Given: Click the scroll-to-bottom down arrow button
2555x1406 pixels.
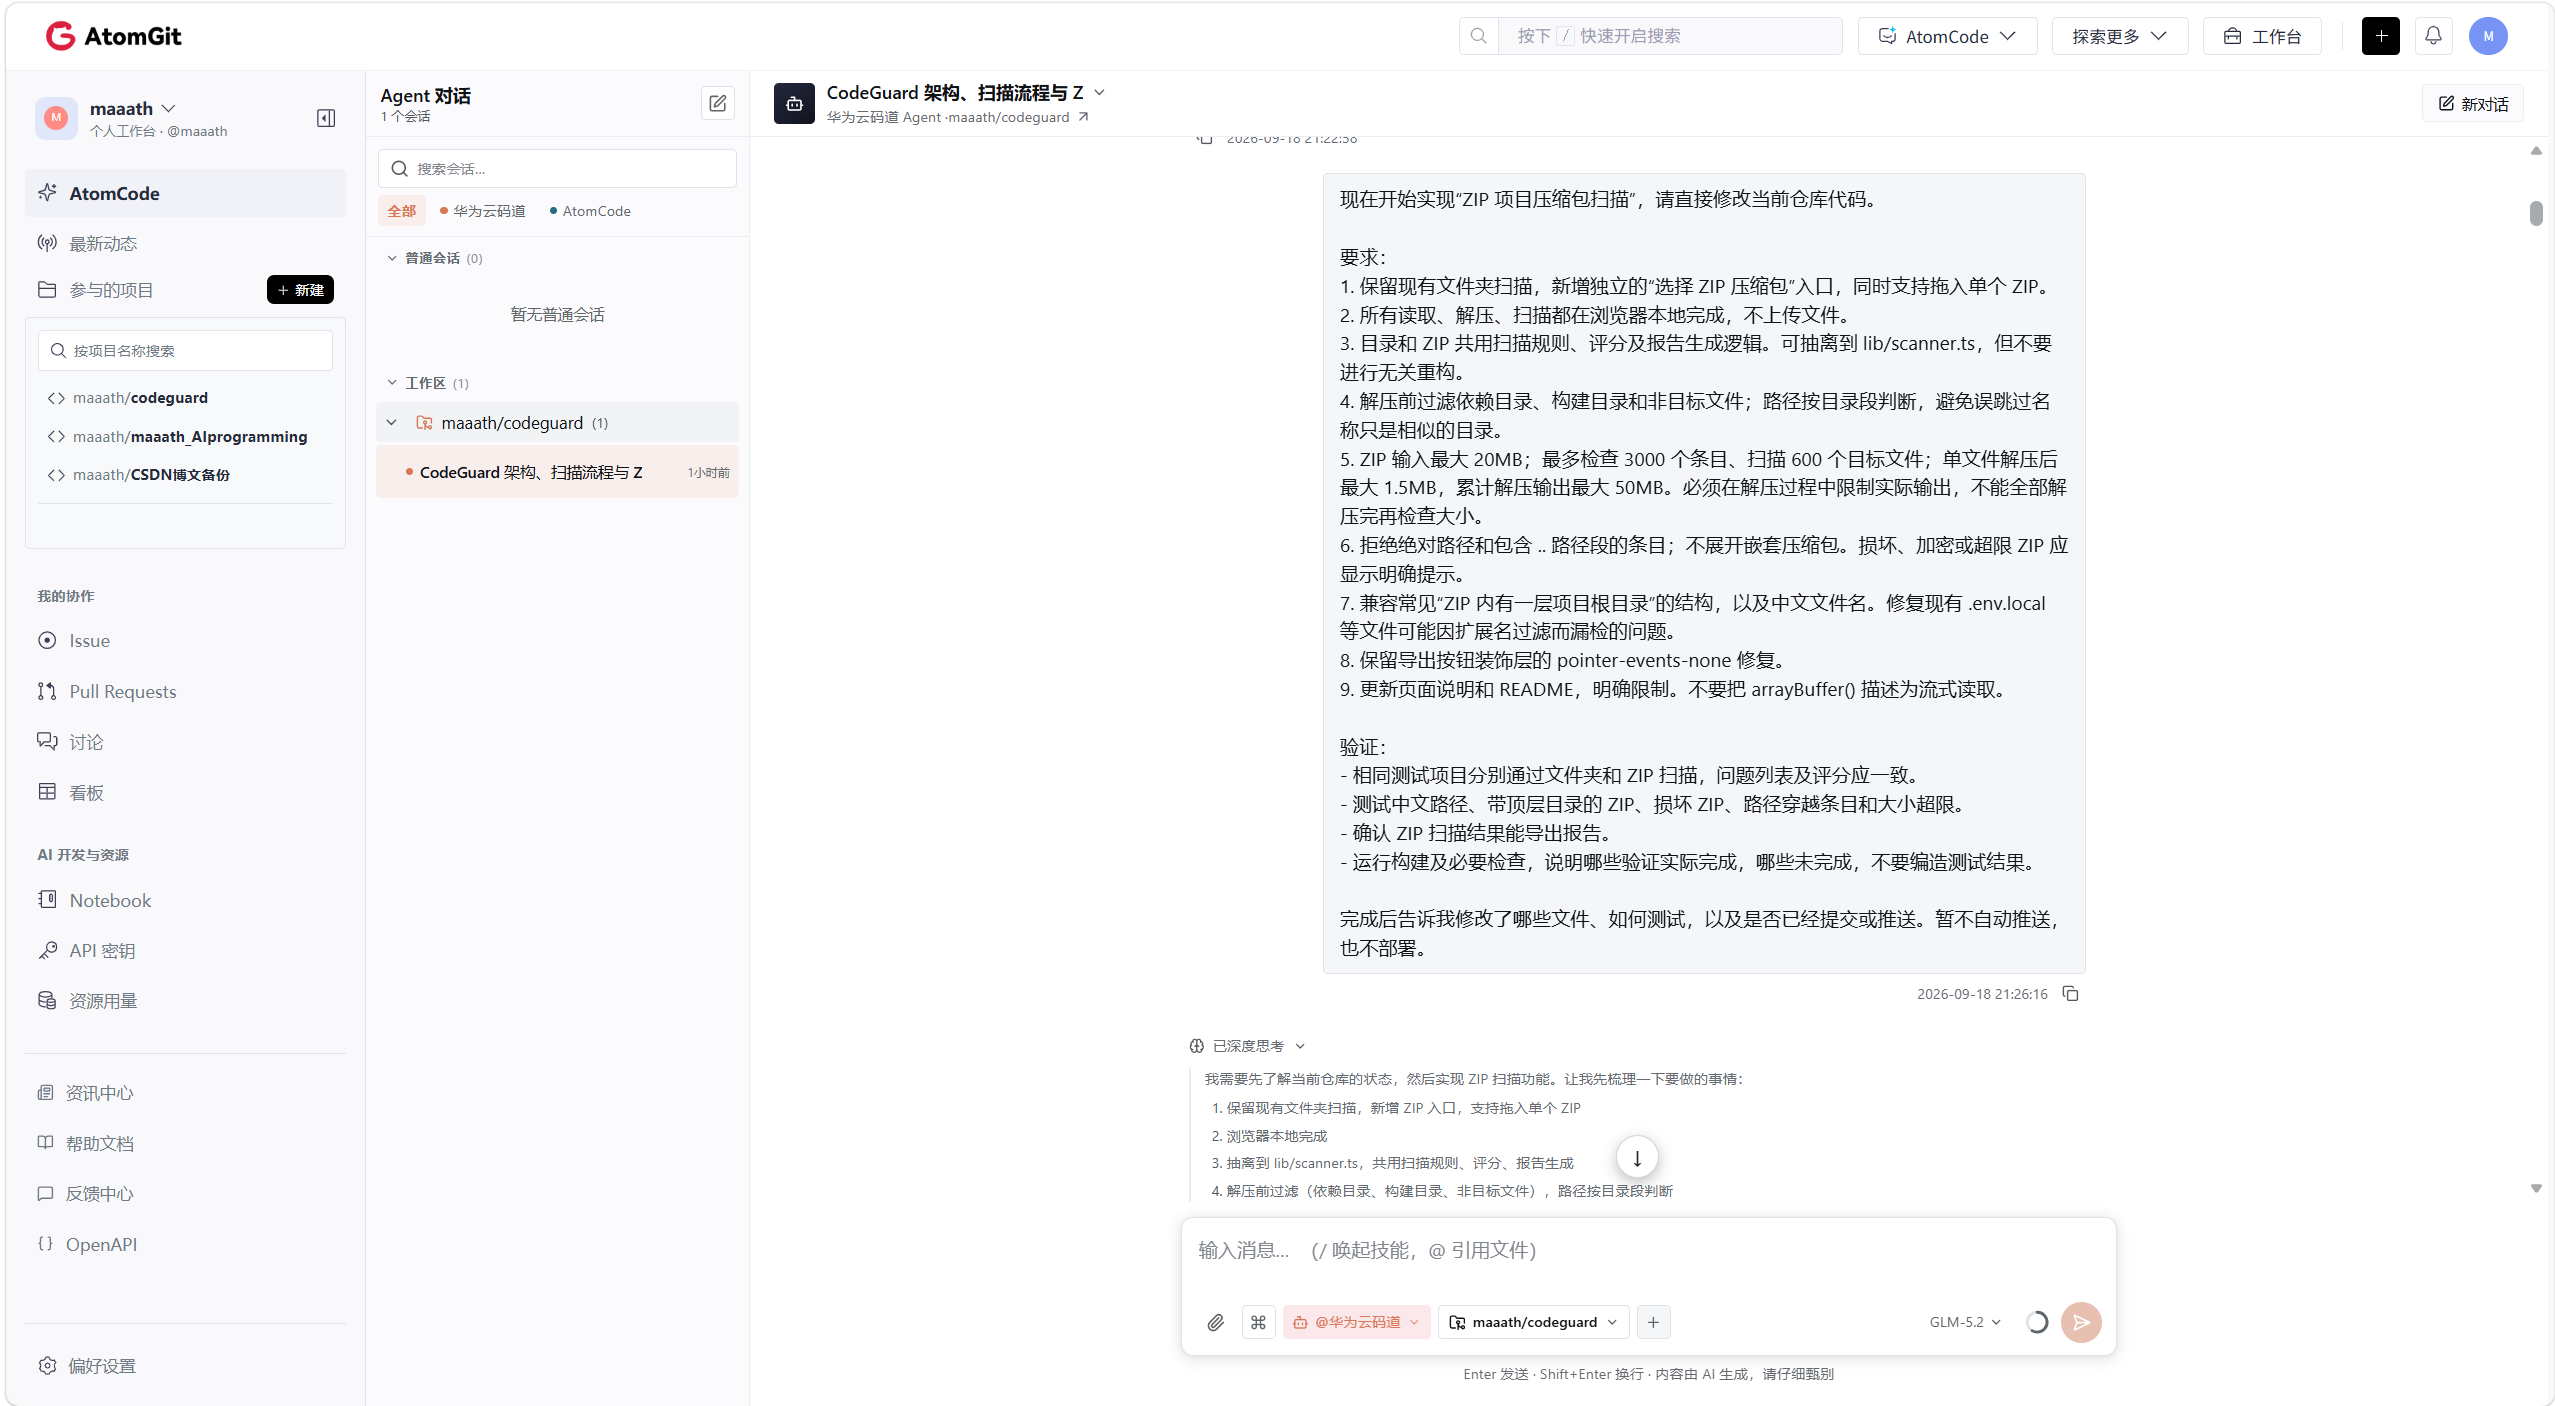Looking at the screenshot, I should tap(1637, 1157).
